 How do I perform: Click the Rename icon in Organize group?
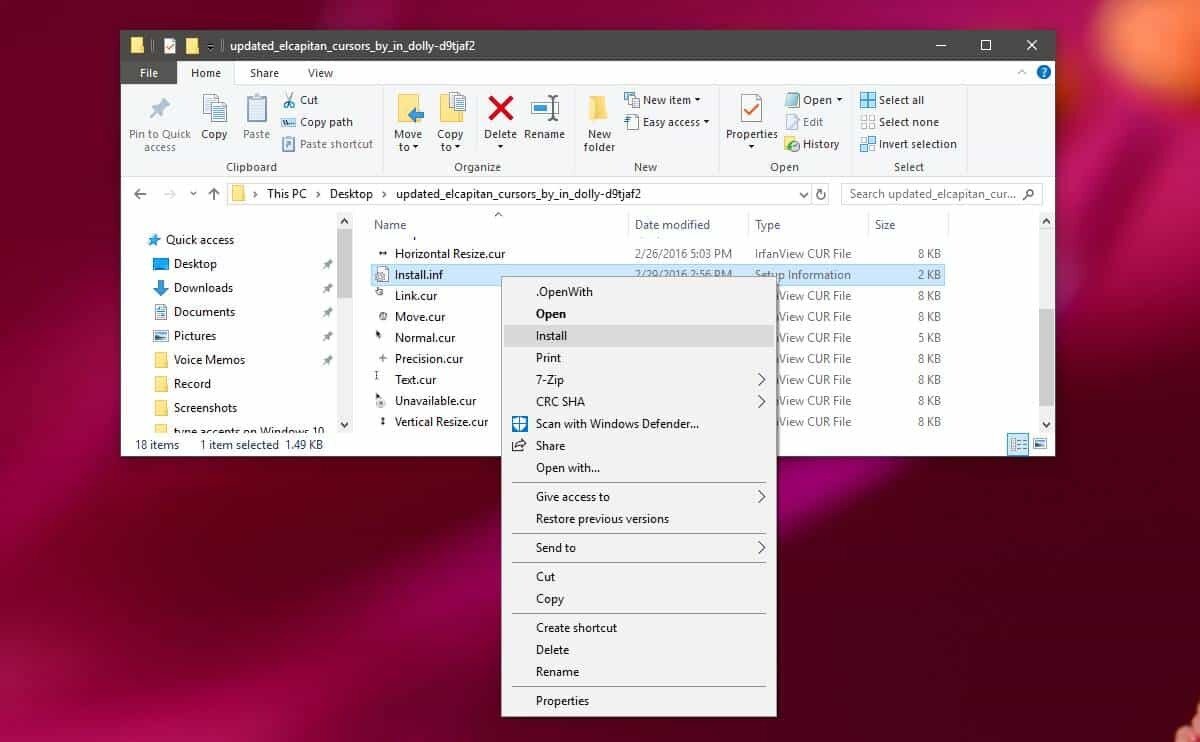544,108
